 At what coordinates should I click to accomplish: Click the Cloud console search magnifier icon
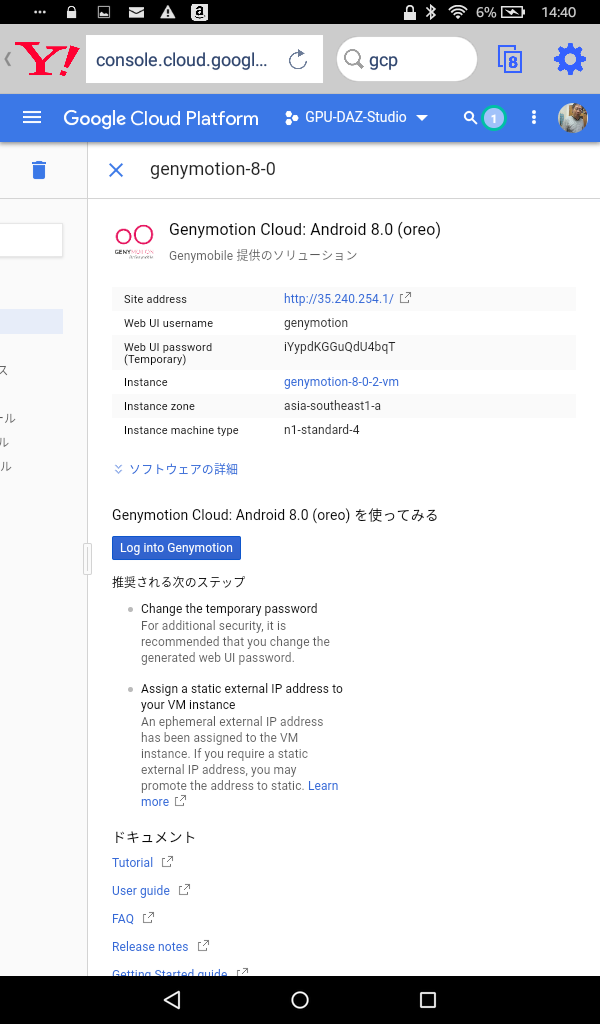tap(470, 118)
